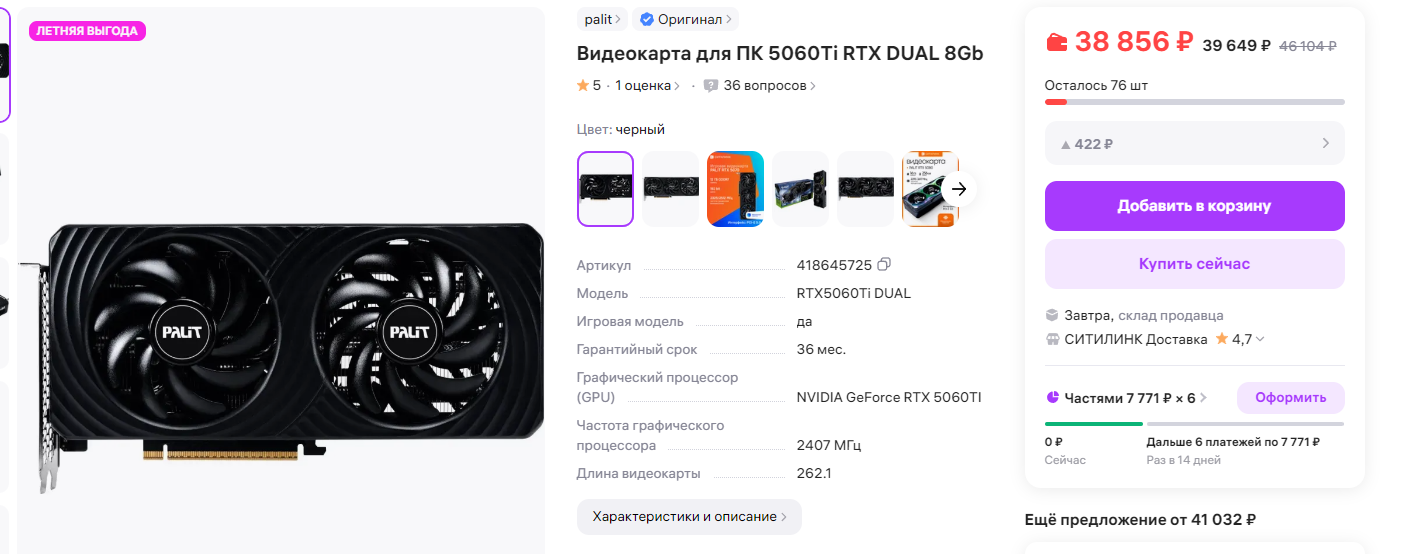This screenshot has width=1407, height=554.
Task: Click the blue Оригинал verified badge icon
Action: tap(647, 19)
